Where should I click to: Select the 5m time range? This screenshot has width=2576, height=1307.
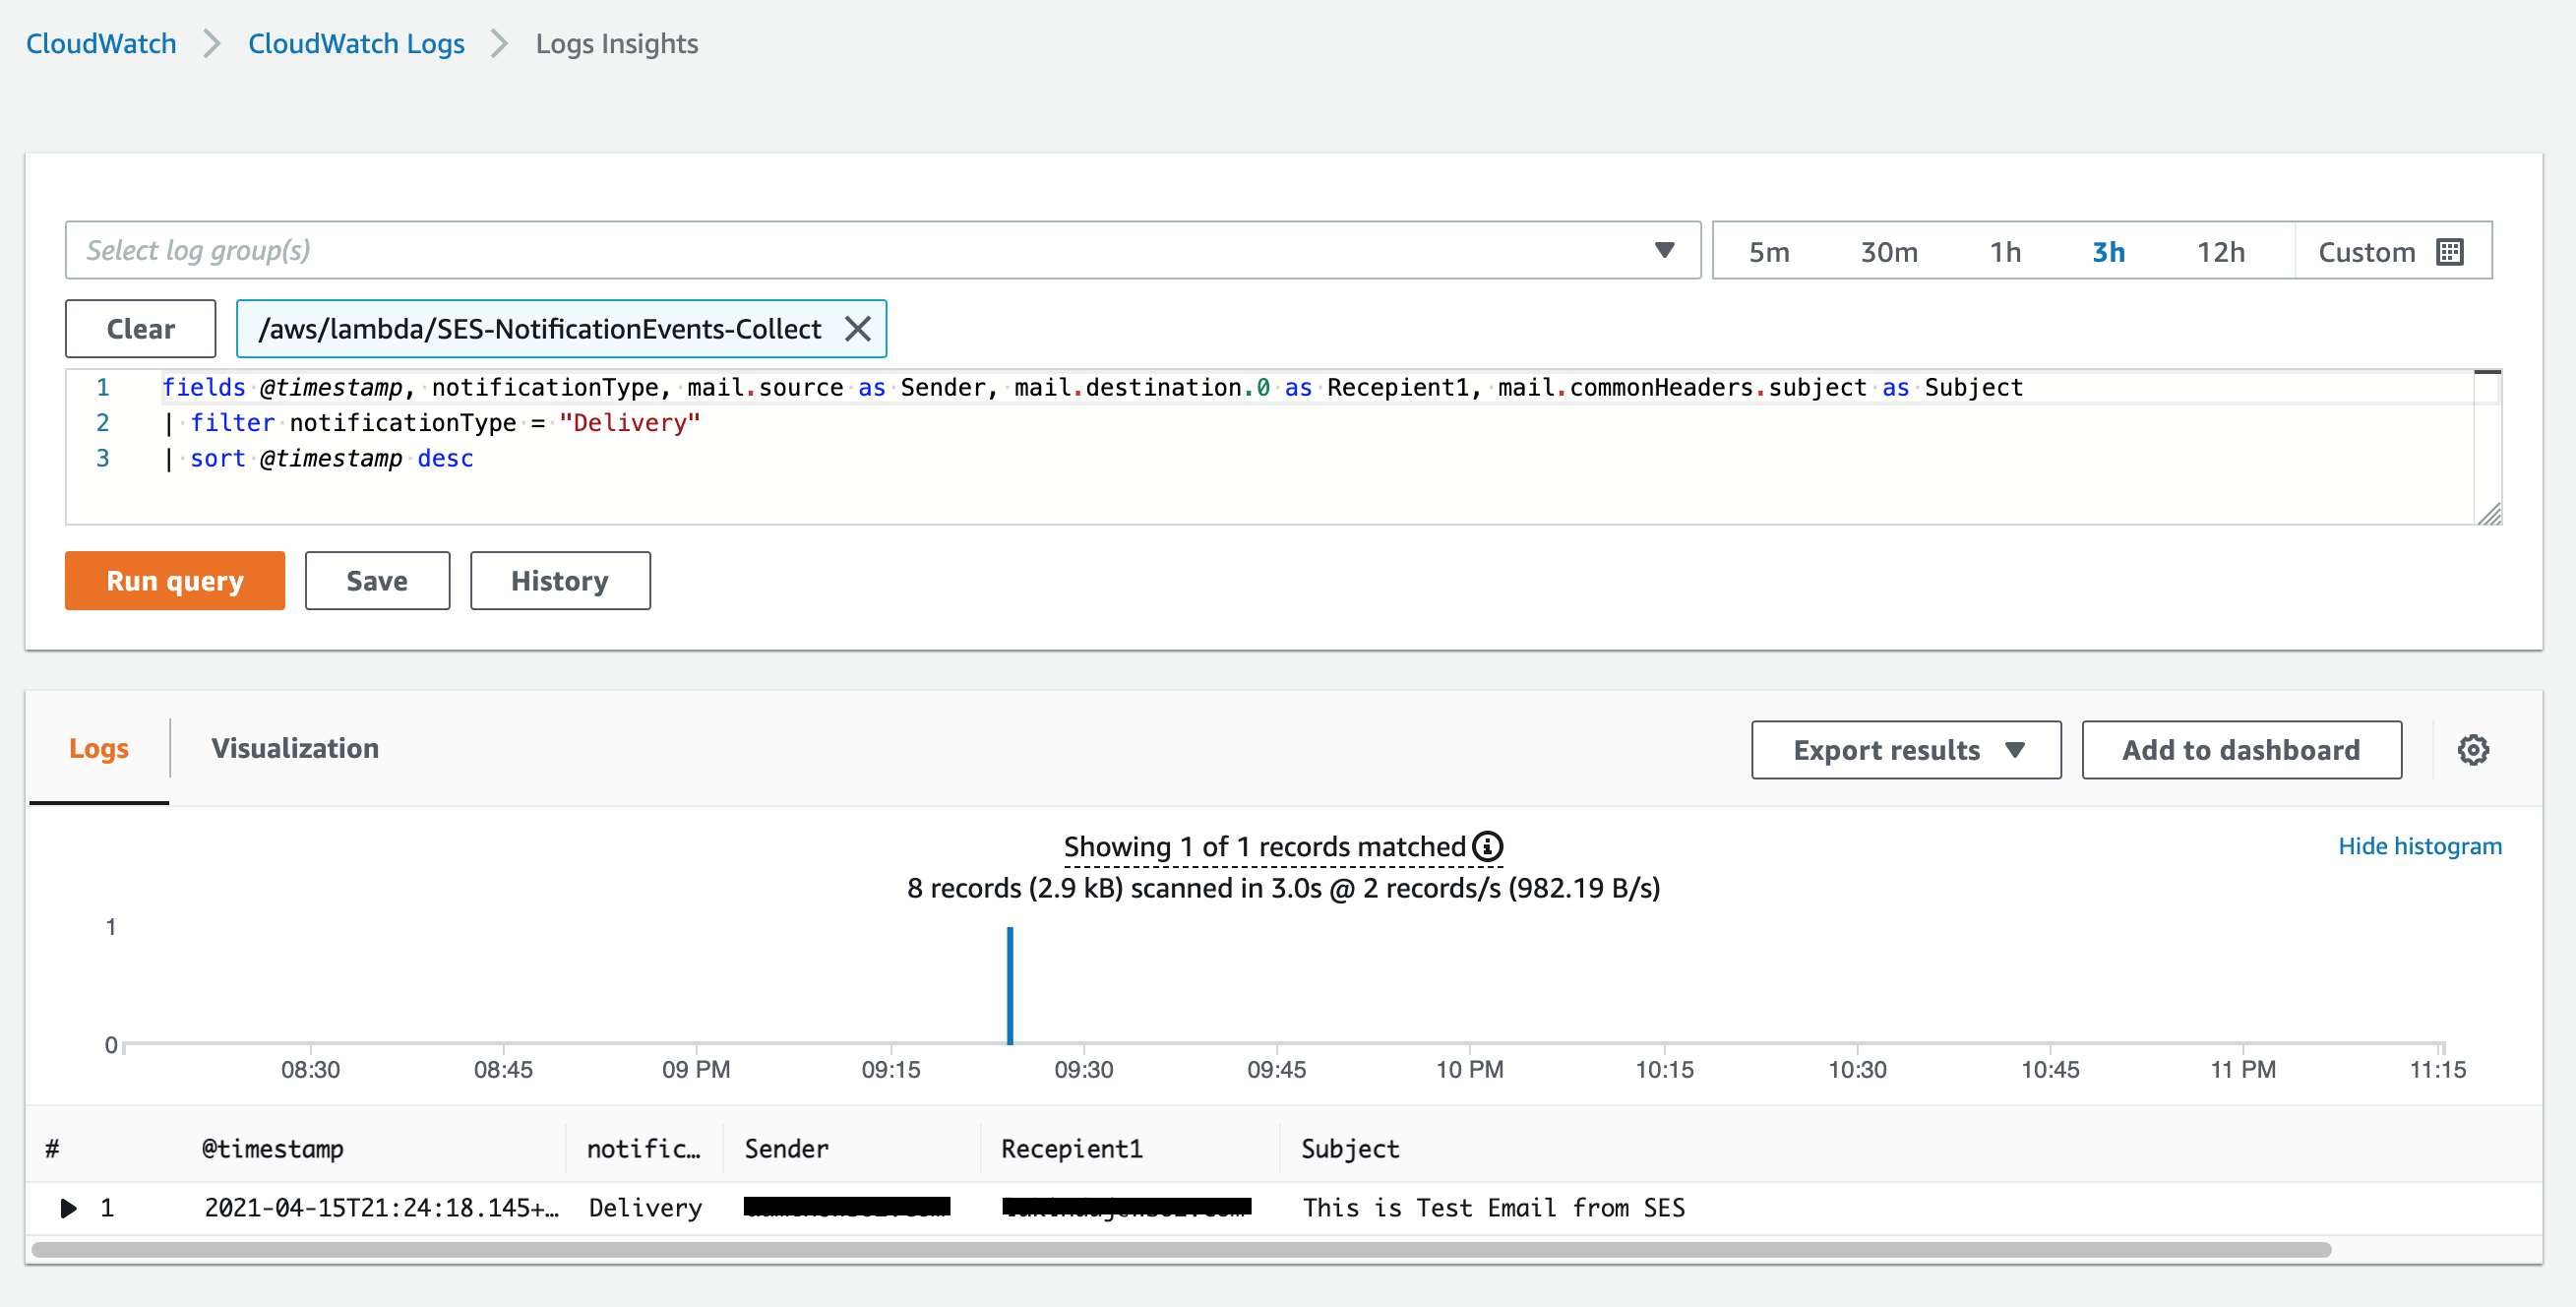(x=1768, y=252)
